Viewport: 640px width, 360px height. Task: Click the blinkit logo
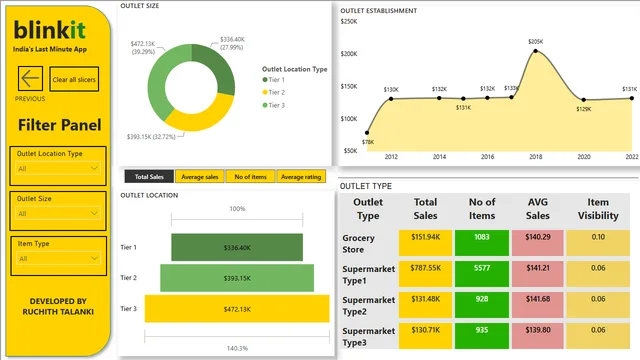click(x=49, y=30)
